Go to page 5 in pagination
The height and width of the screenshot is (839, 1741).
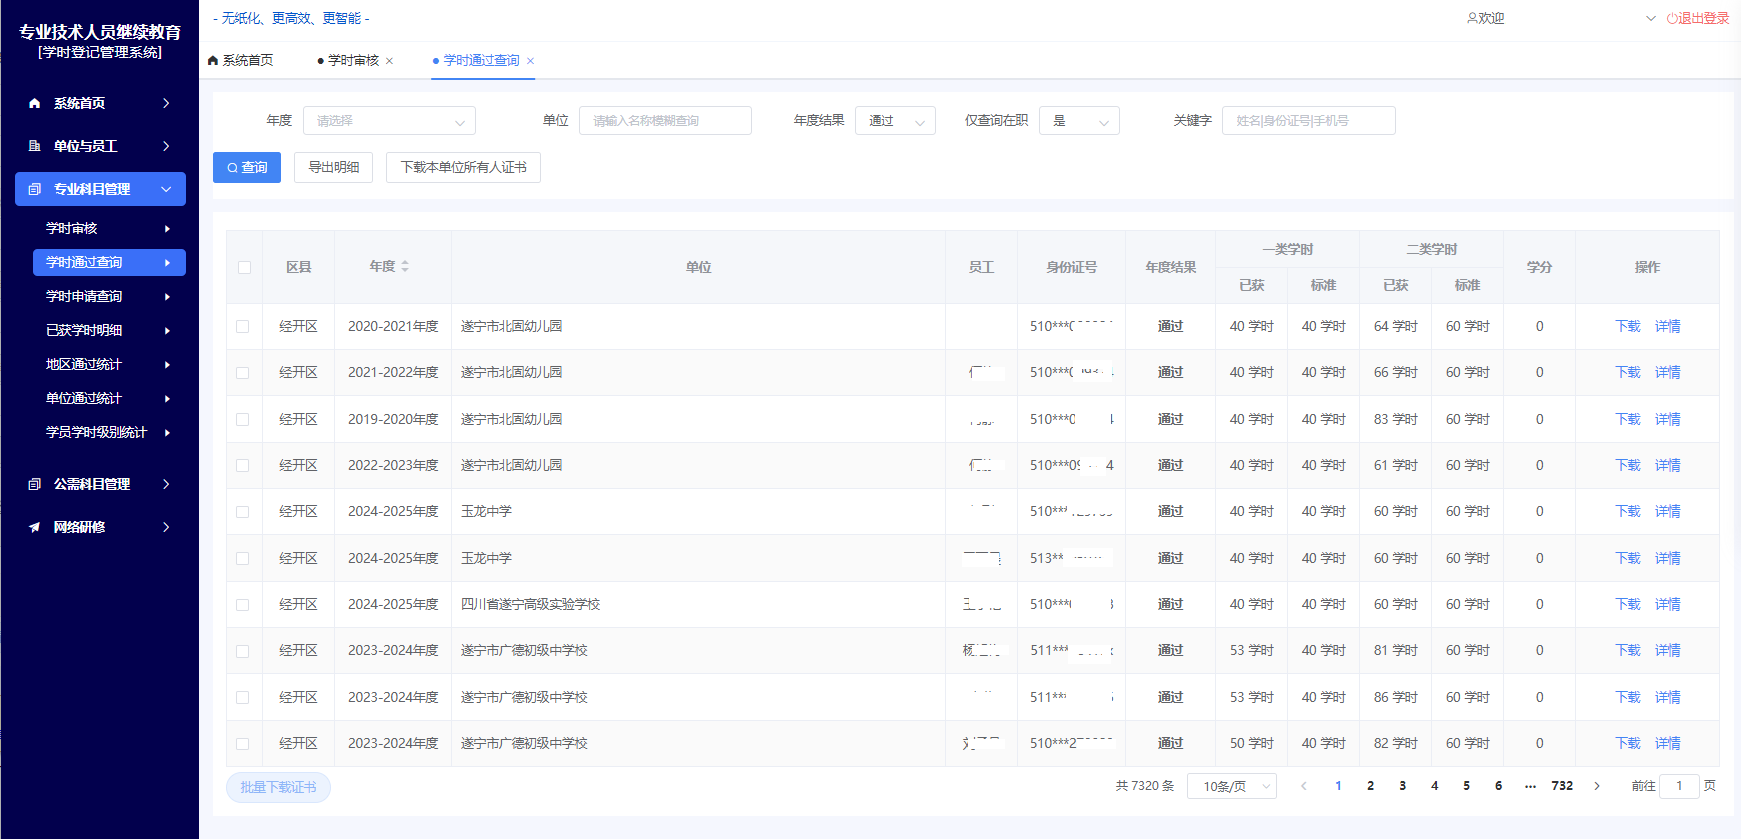[1466, 786]
